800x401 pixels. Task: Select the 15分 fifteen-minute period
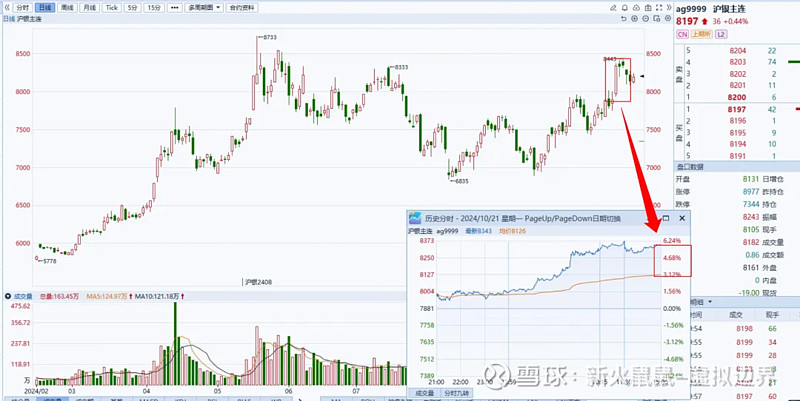(154, 8)
